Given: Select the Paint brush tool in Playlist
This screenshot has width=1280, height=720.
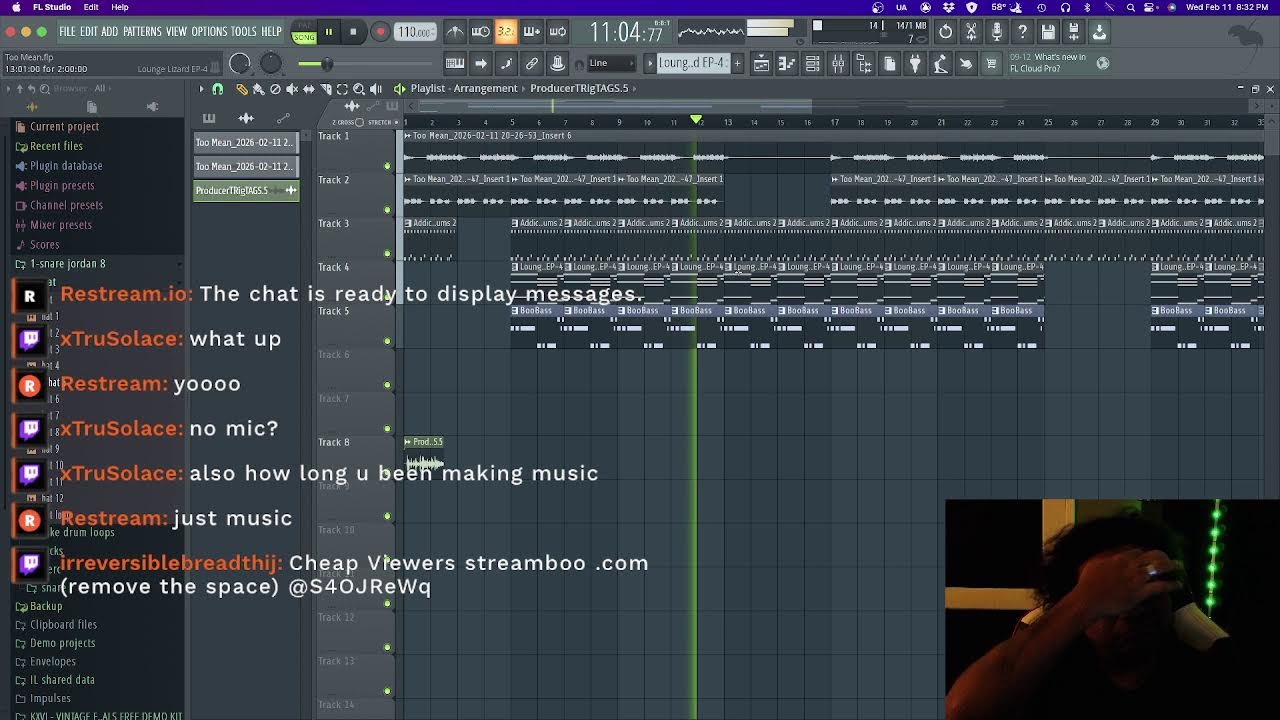Looking at the screenshot, I should [259, 89].
